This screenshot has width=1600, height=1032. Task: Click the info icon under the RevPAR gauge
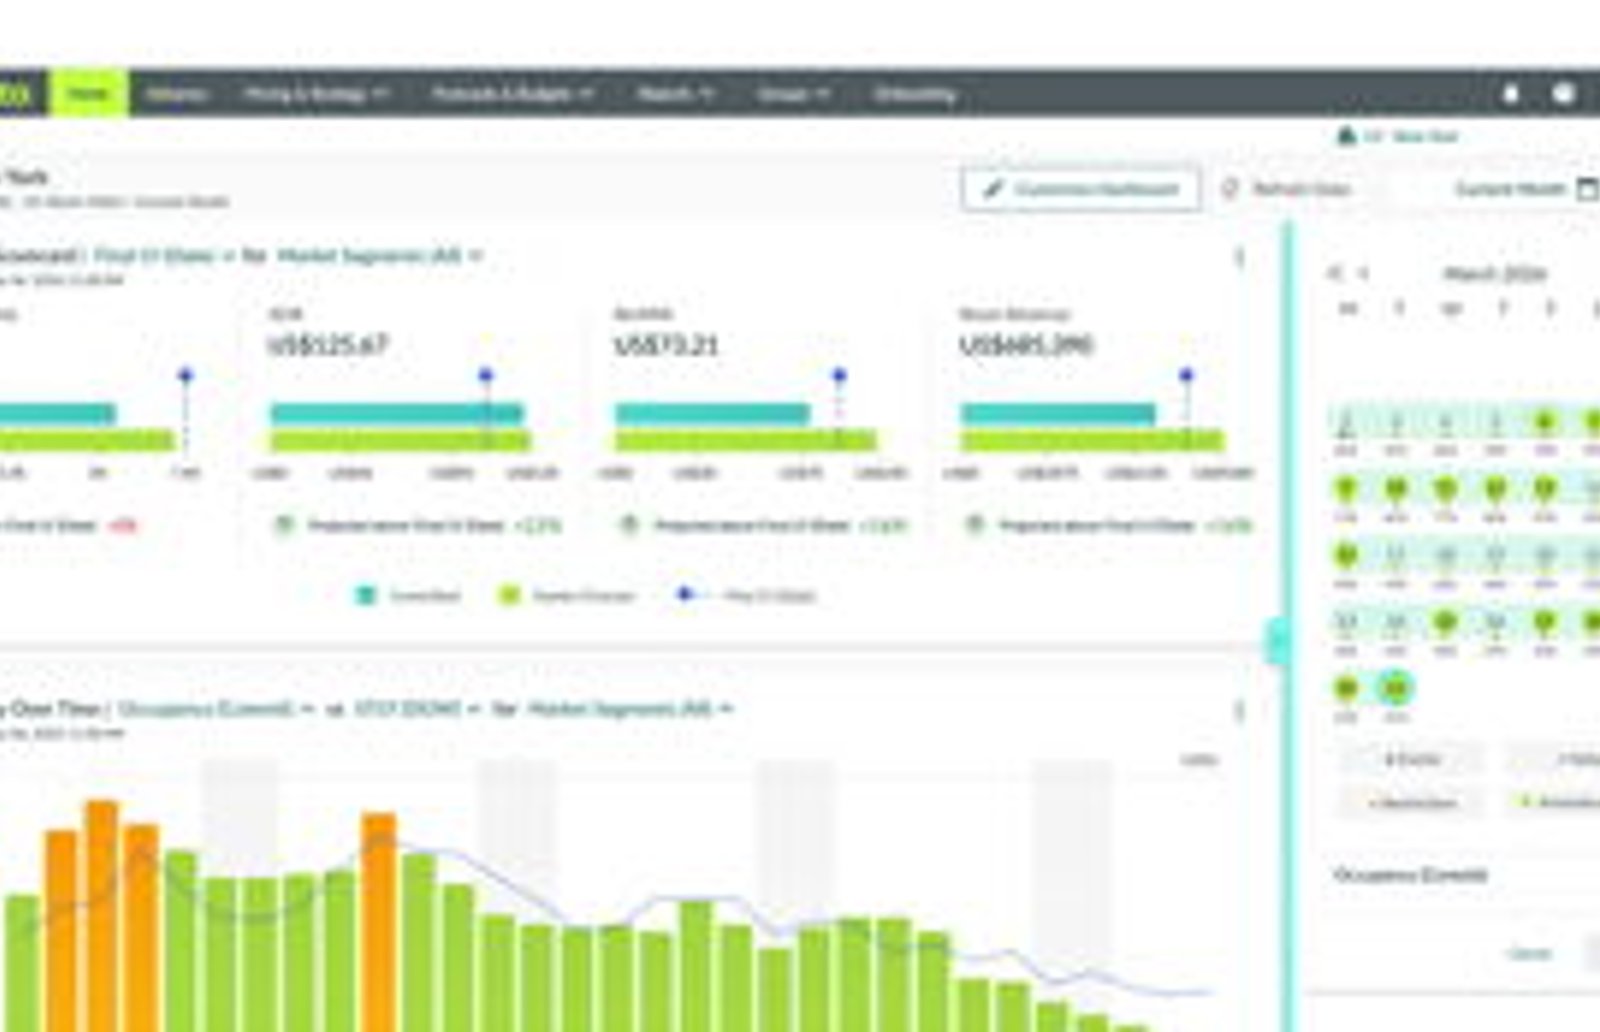(629, 524)
